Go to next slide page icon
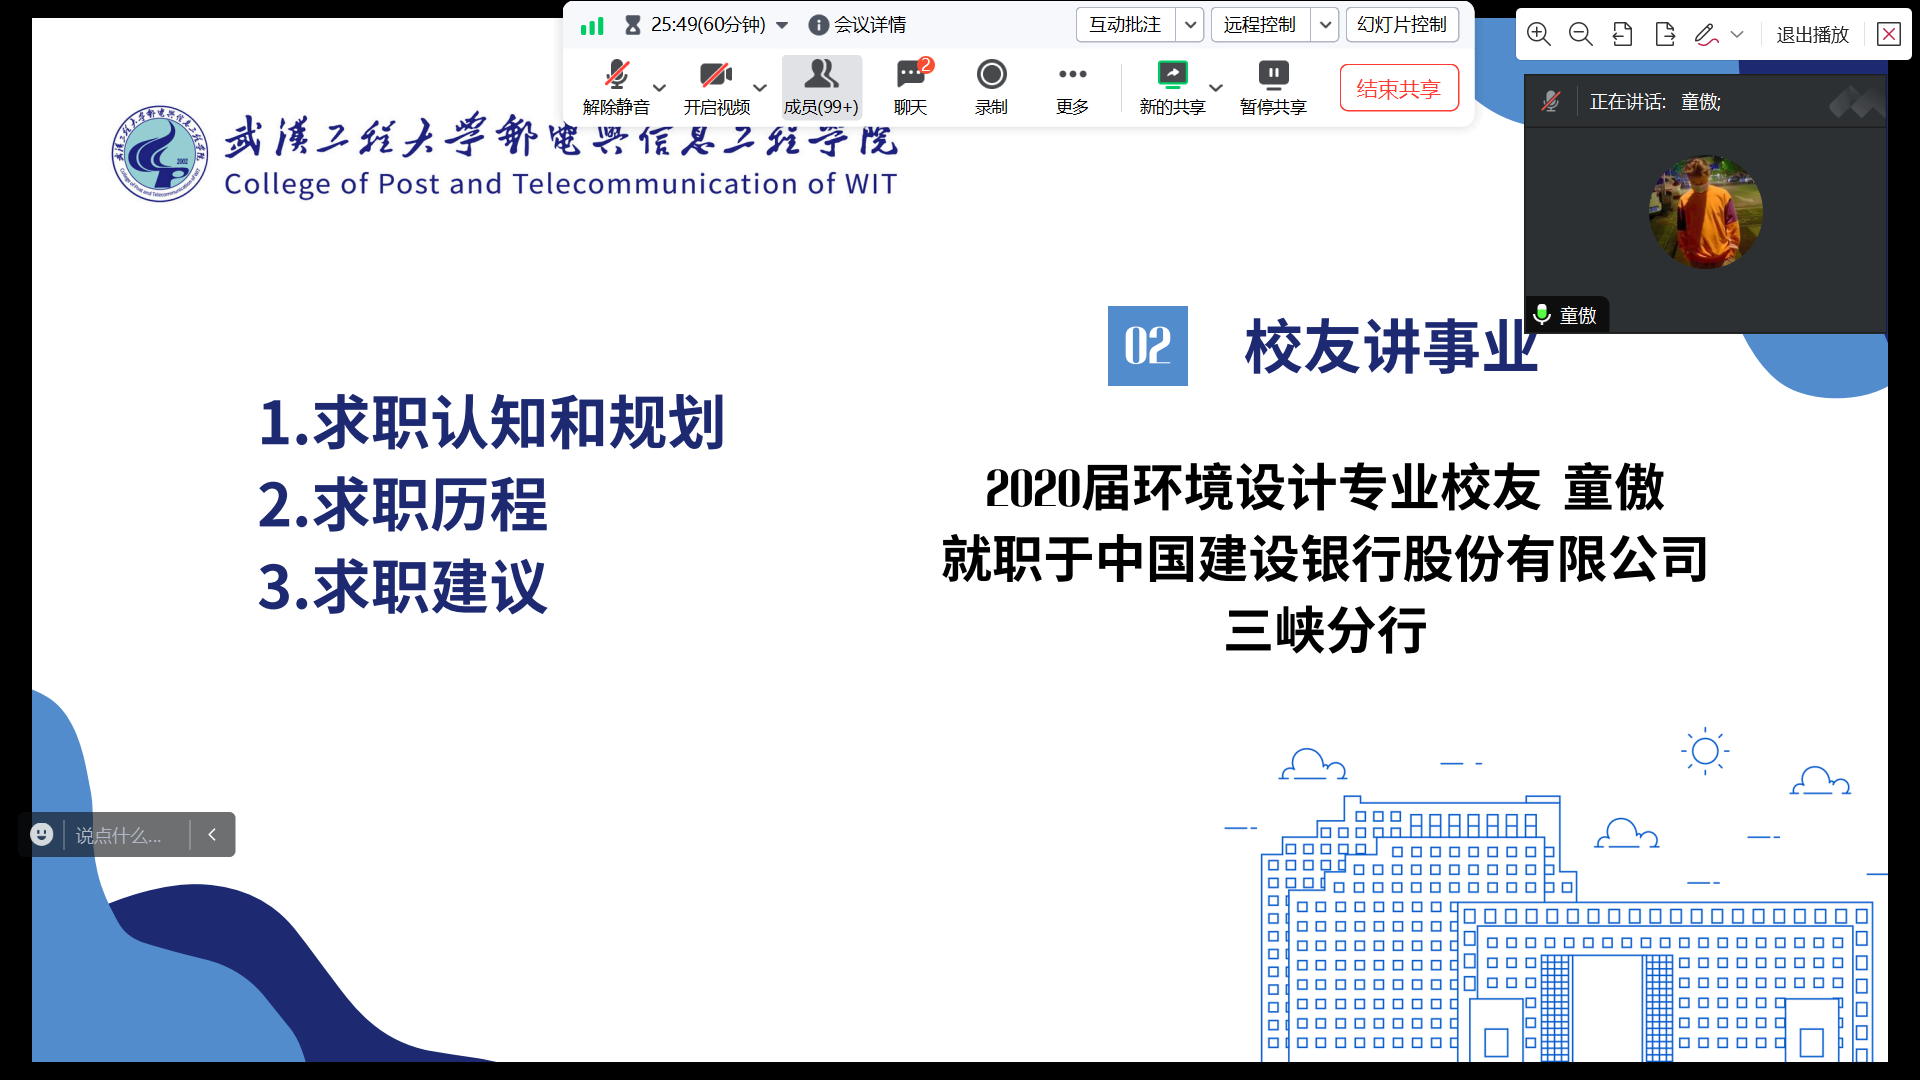Viewport: 1920px width, 1080px height. pos(1665,34)
